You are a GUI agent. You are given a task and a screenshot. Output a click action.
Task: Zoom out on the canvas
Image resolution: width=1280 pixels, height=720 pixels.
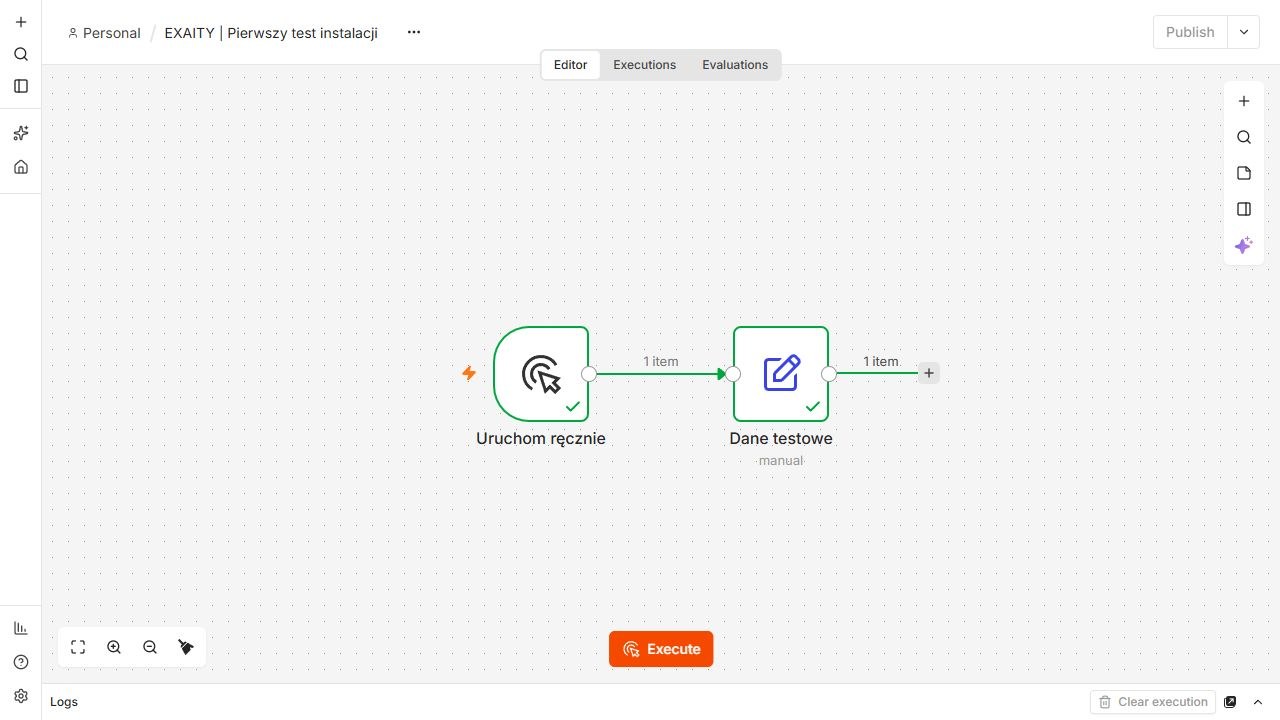[150, 647]
